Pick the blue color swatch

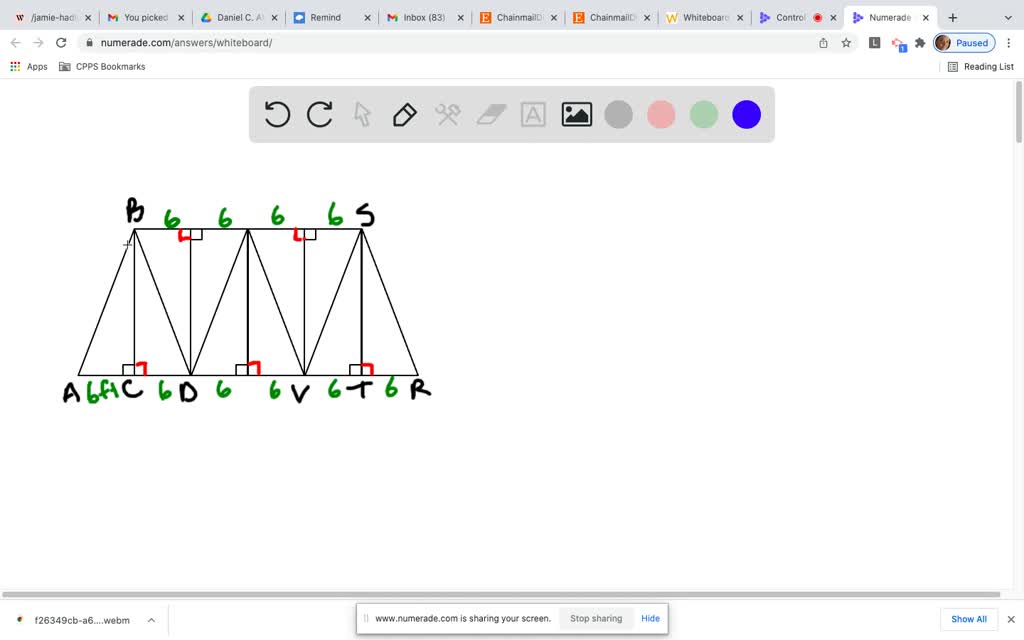click(x=746, y=114)
